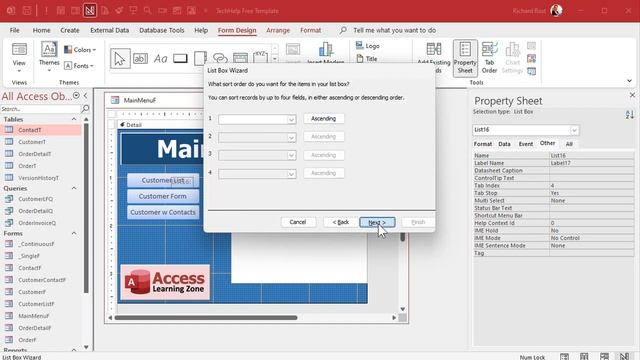Select the Format tab in Property Sheet
Screen dimensions: 640x360
(482, 144)
